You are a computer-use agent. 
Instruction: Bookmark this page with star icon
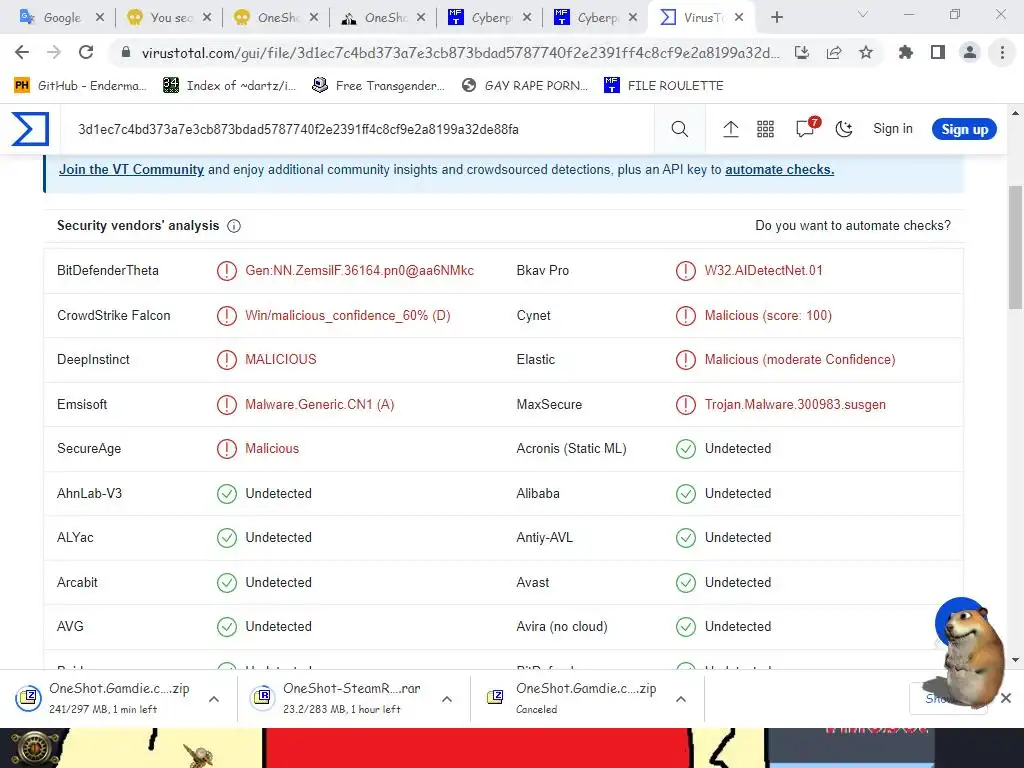point(866,52)
